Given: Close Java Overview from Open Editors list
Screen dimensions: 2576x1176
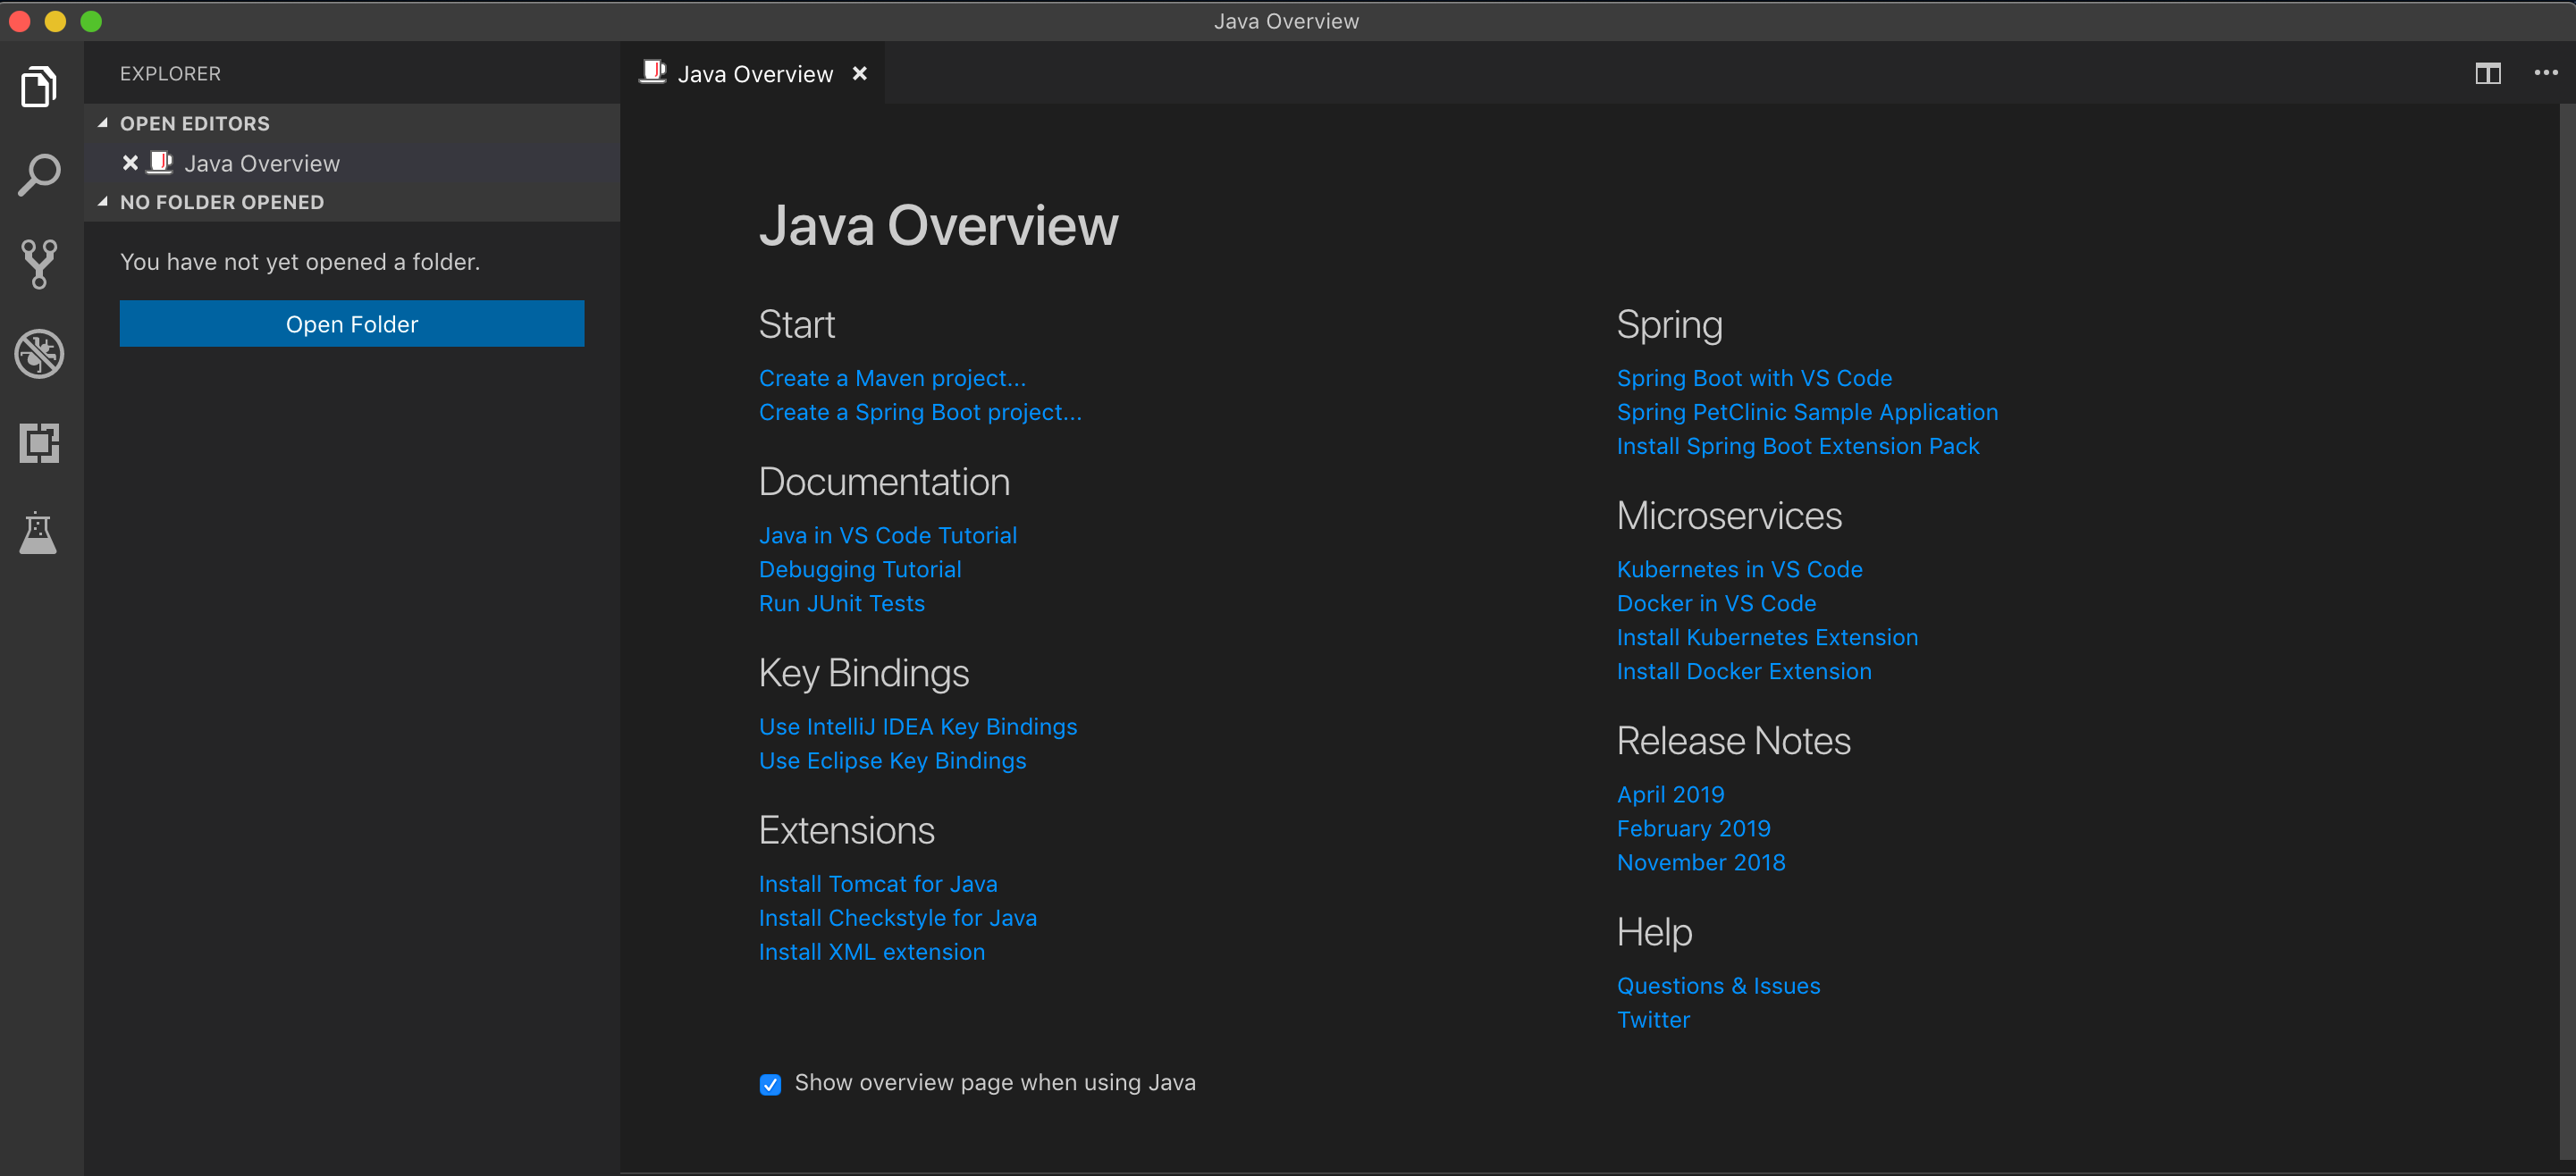Looking at the screenshot, I should click(x=130, y=163).
